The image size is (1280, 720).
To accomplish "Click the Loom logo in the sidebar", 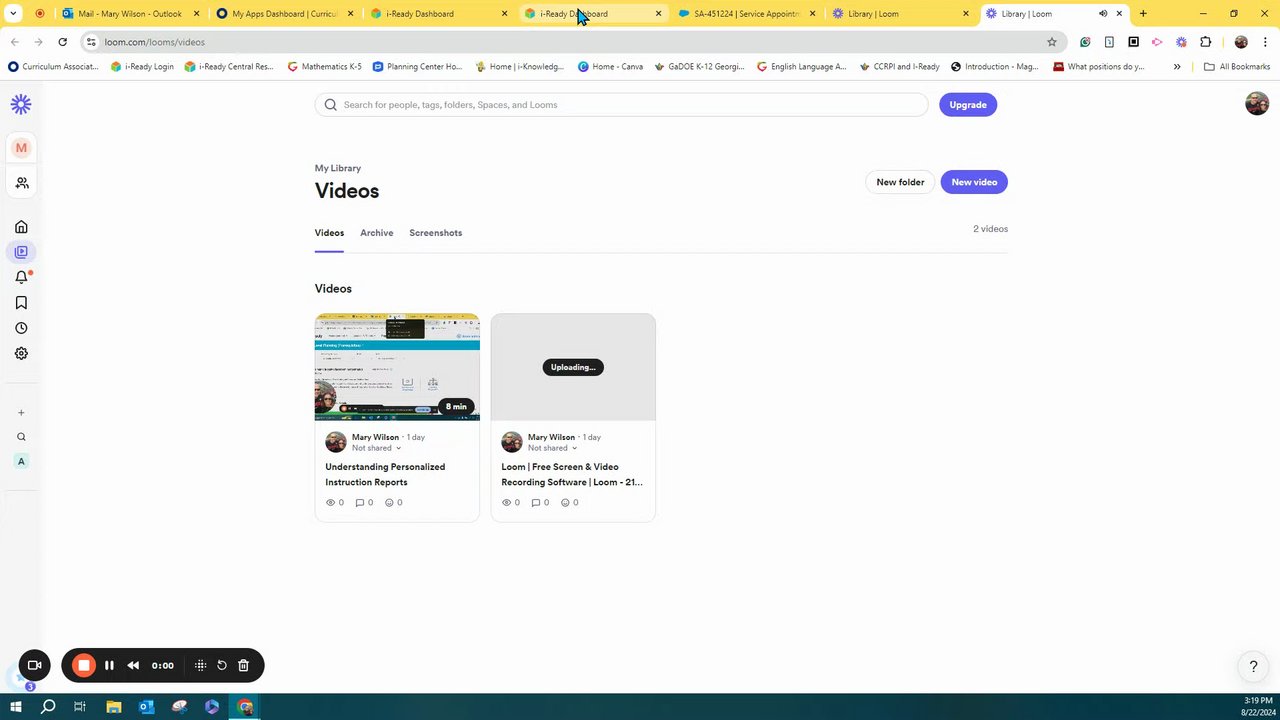I will [21, 105].
